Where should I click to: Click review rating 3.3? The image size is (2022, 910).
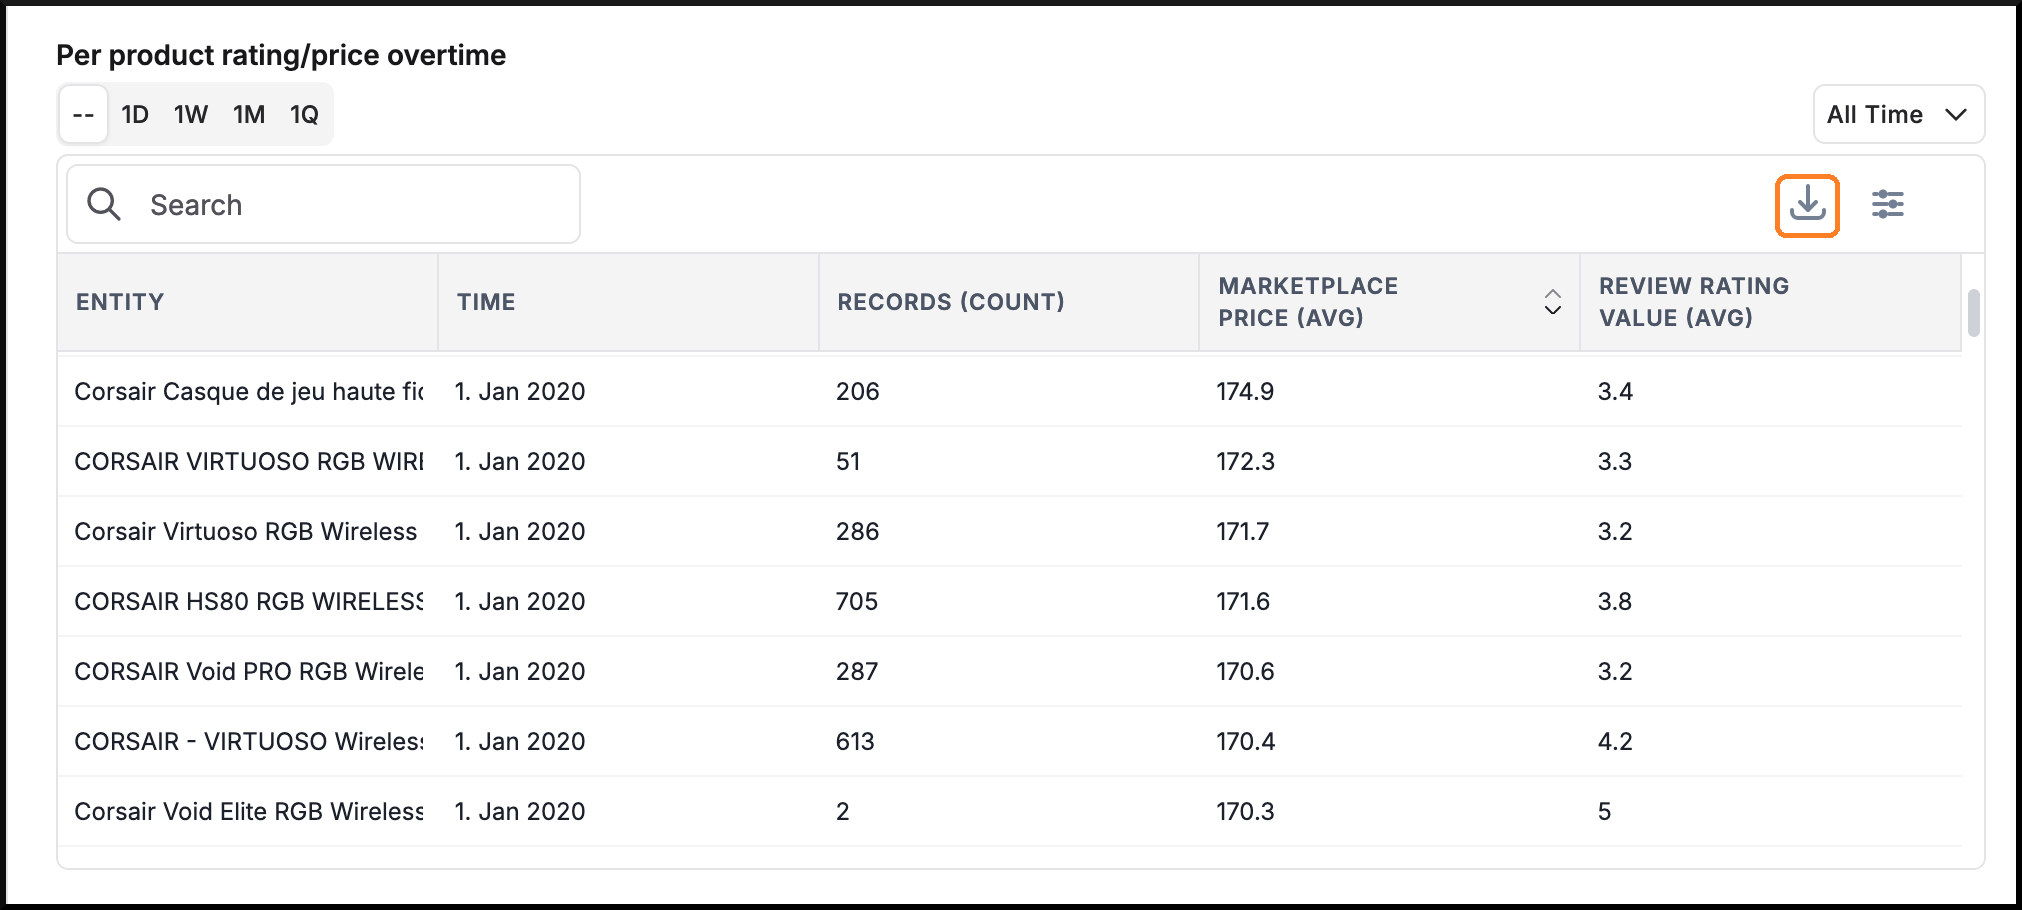click(1615, 461)
